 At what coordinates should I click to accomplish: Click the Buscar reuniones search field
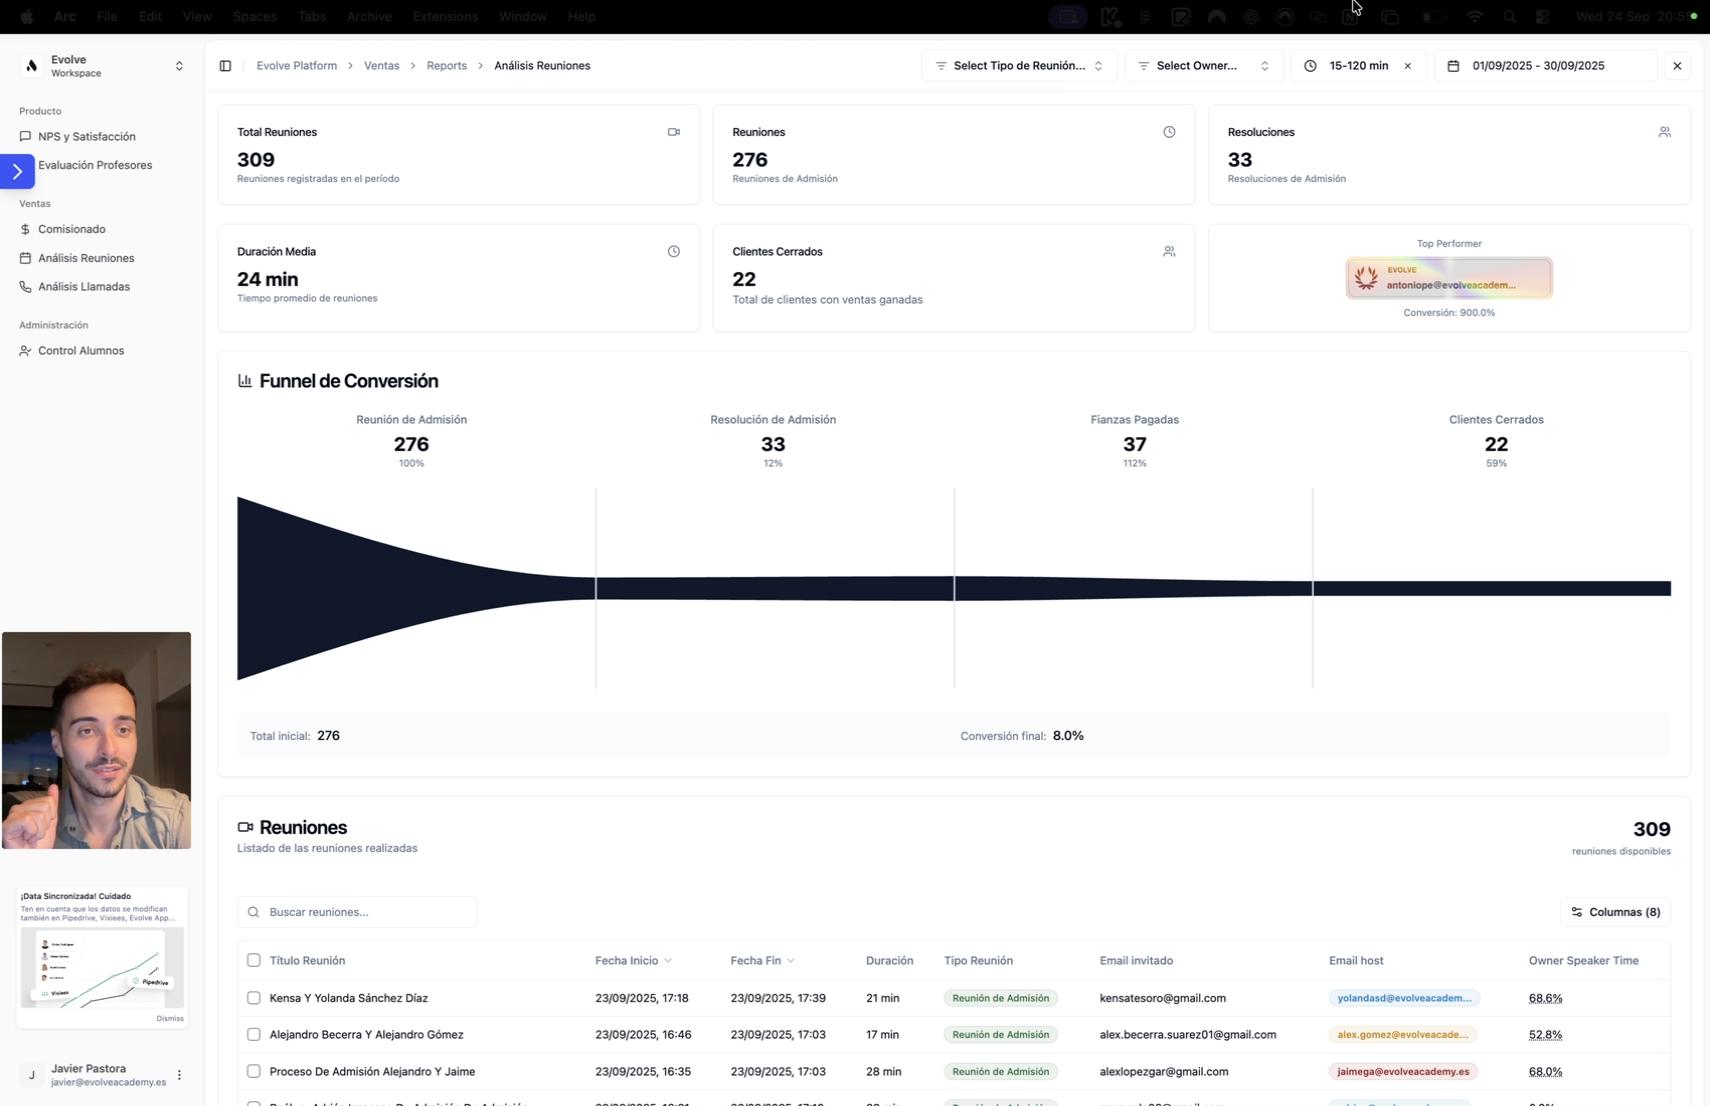point(357,912)
